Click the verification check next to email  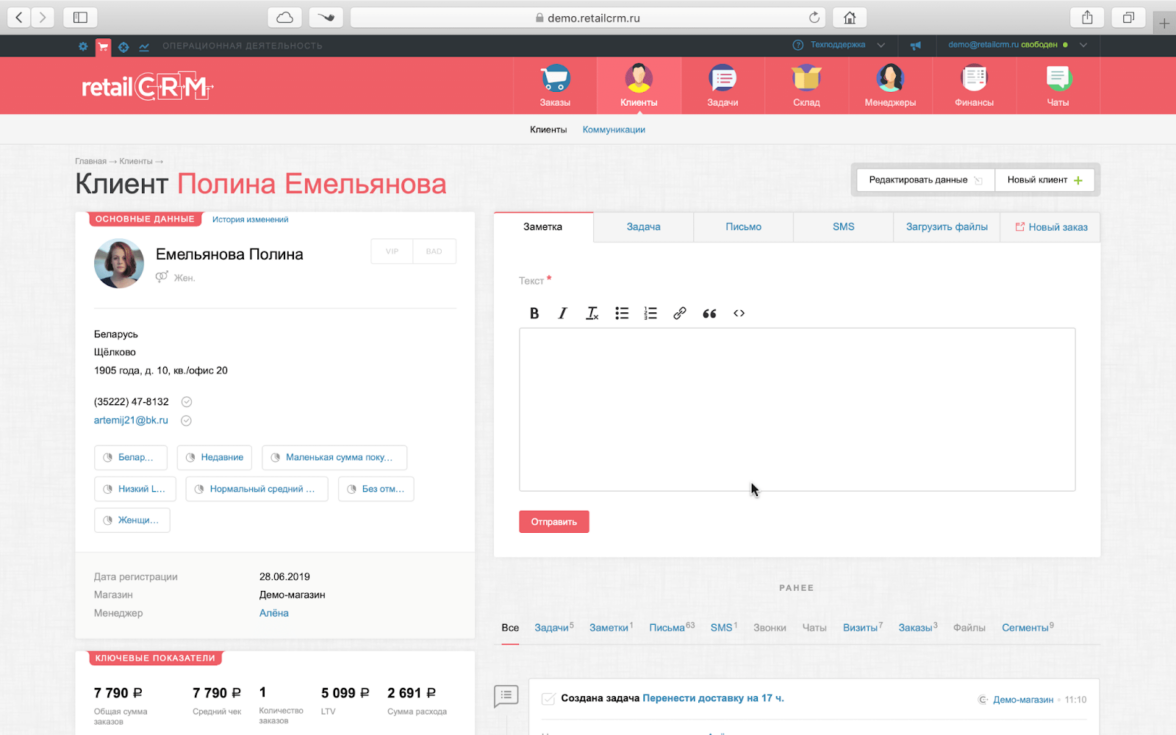pos(186,421)
